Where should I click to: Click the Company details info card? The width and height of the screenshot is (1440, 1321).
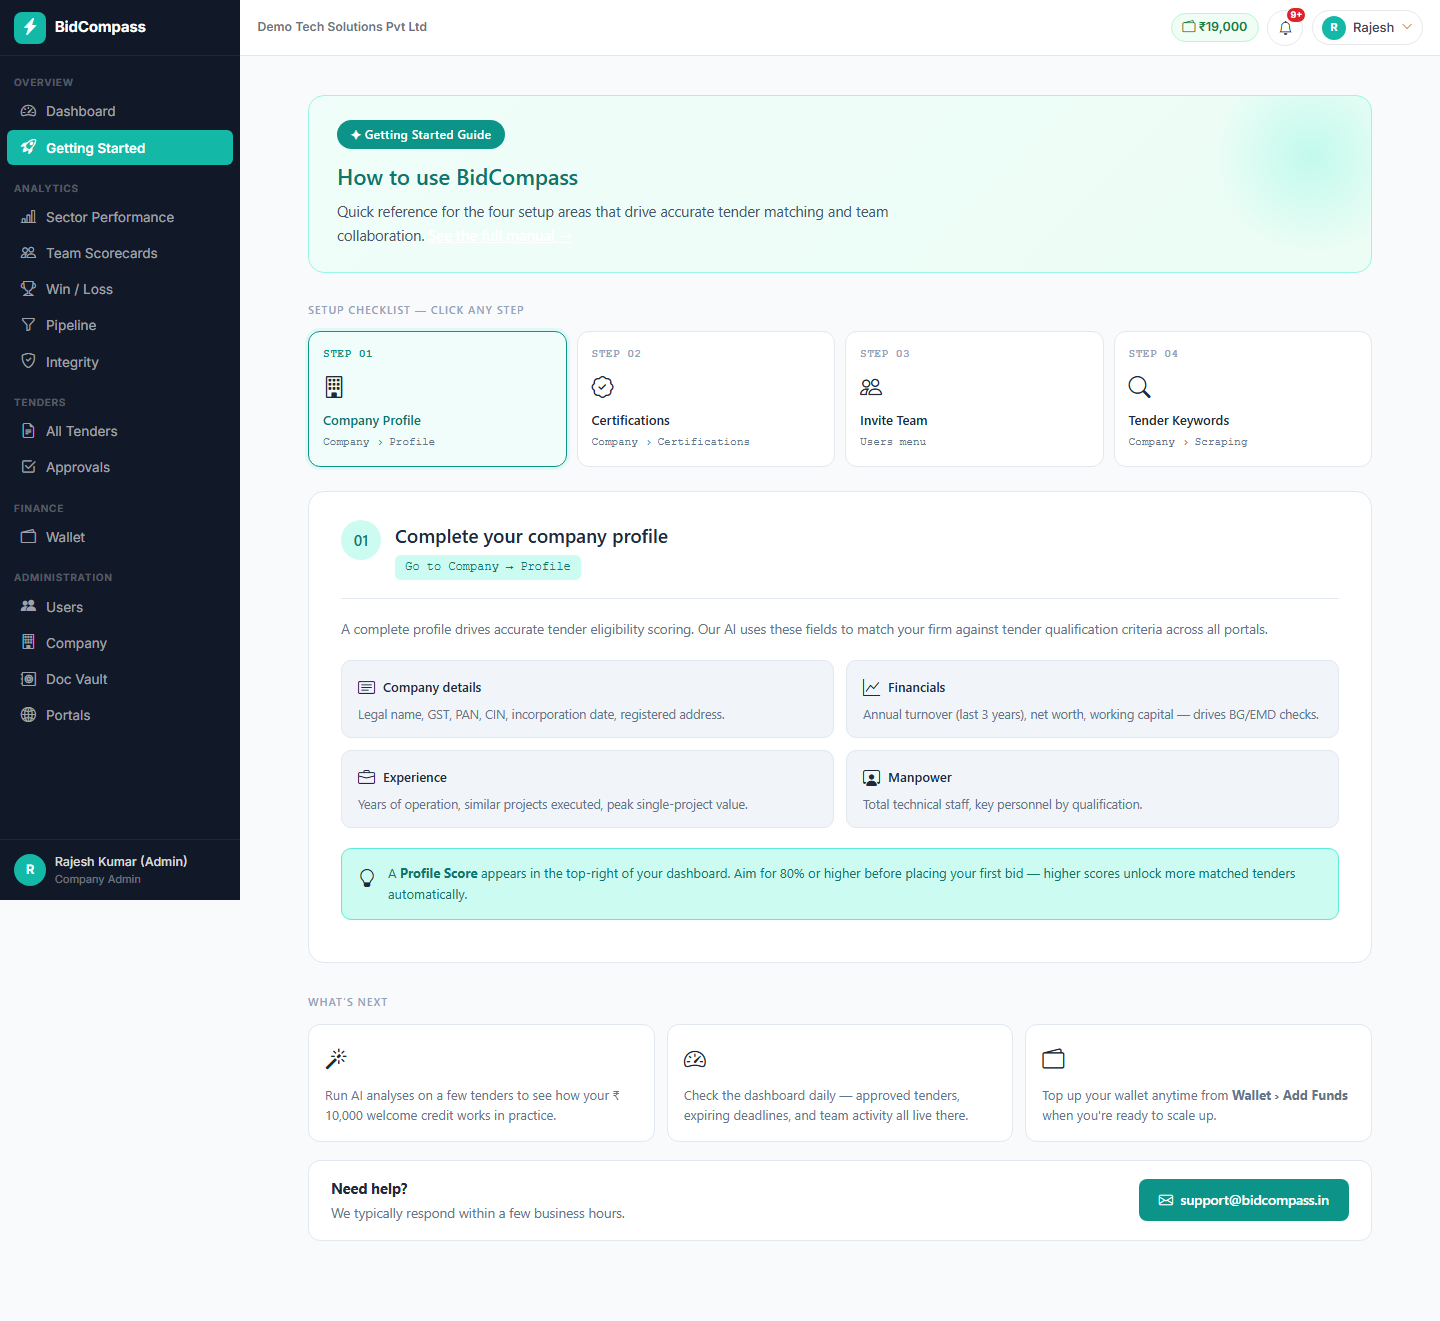click(x=587, y=699)
